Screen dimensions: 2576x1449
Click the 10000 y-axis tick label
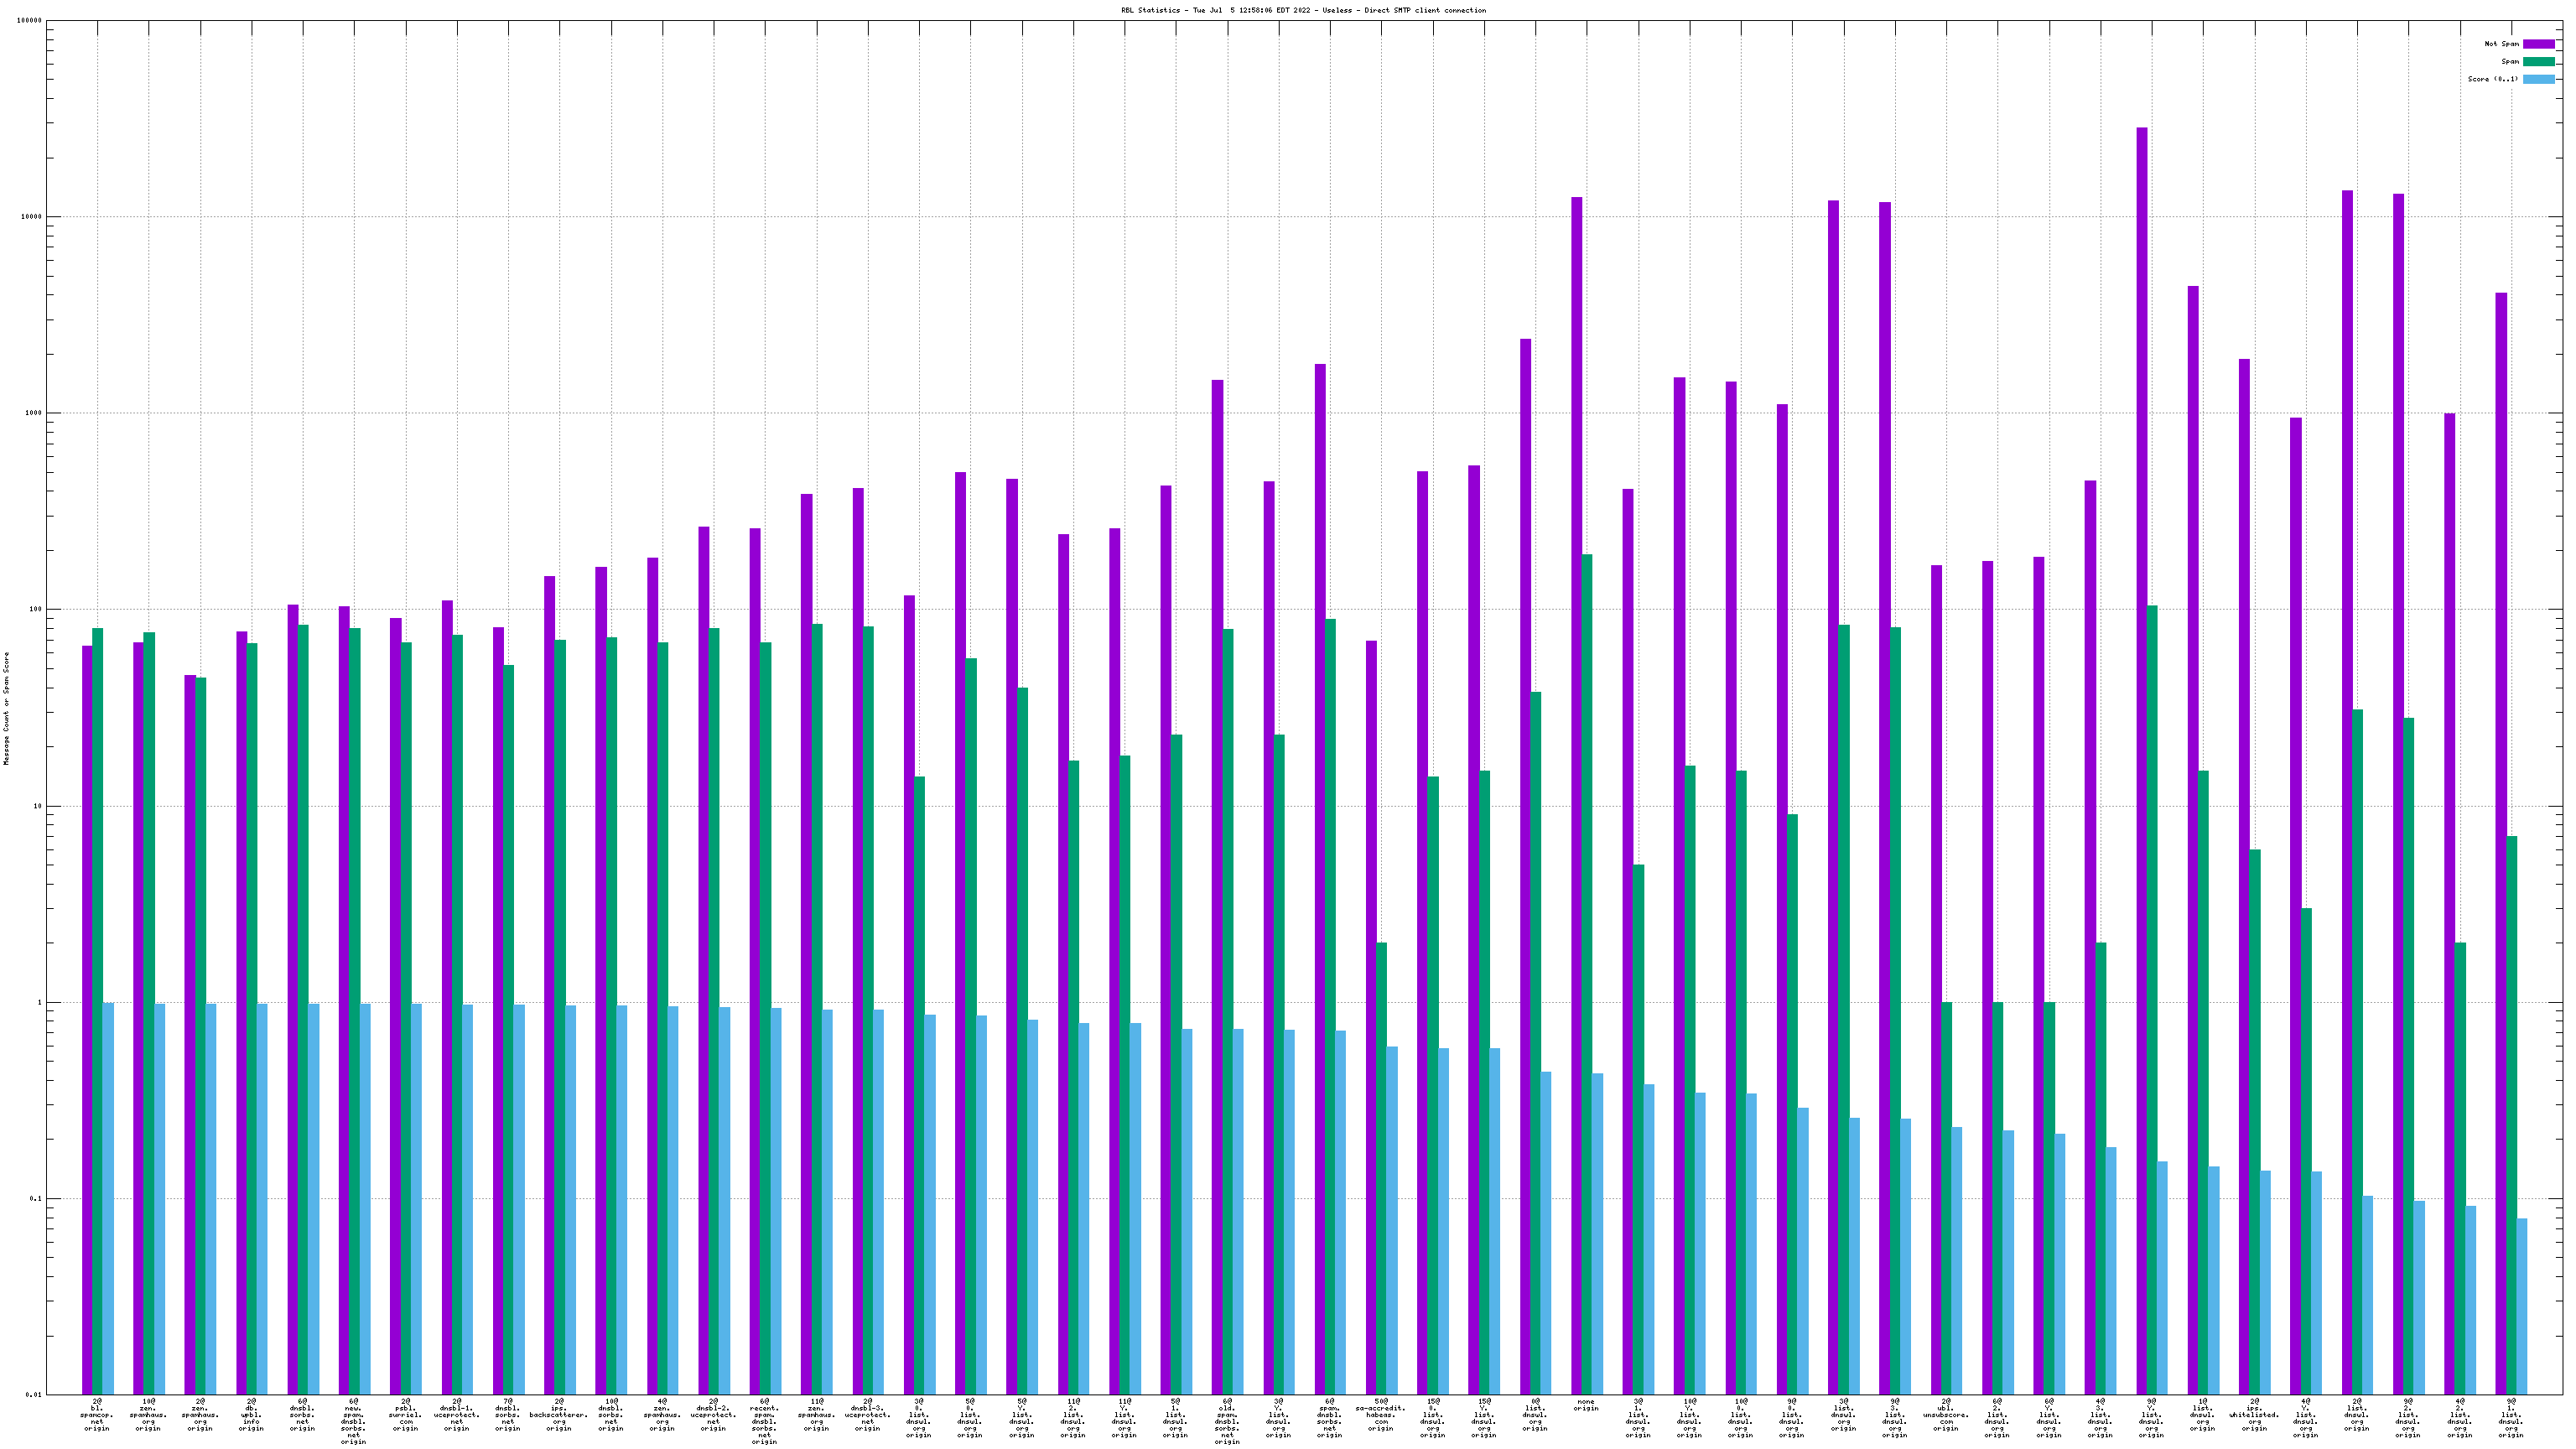[x=31, y=217]
